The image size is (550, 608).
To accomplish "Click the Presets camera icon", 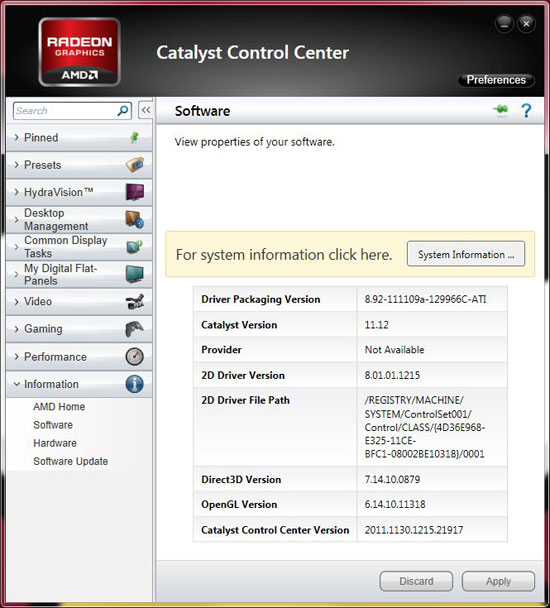I will tap(135, 165).
